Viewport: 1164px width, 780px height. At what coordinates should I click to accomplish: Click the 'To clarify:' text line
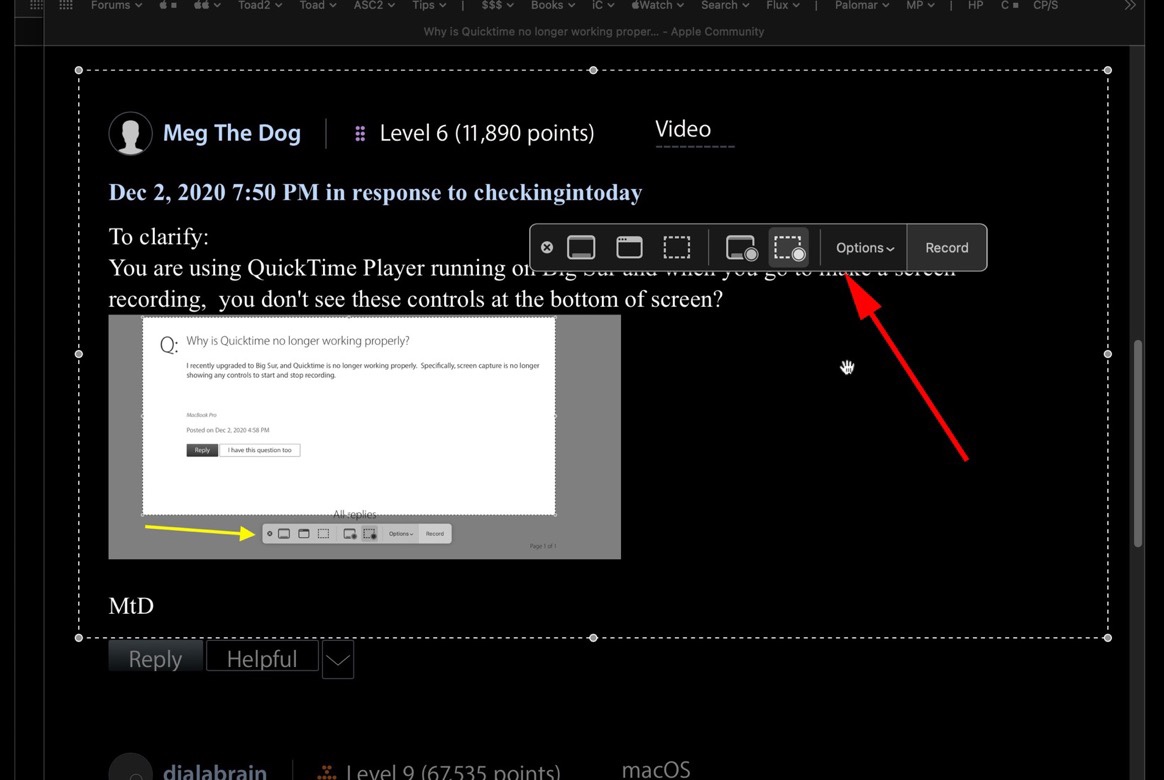(159, 237)
